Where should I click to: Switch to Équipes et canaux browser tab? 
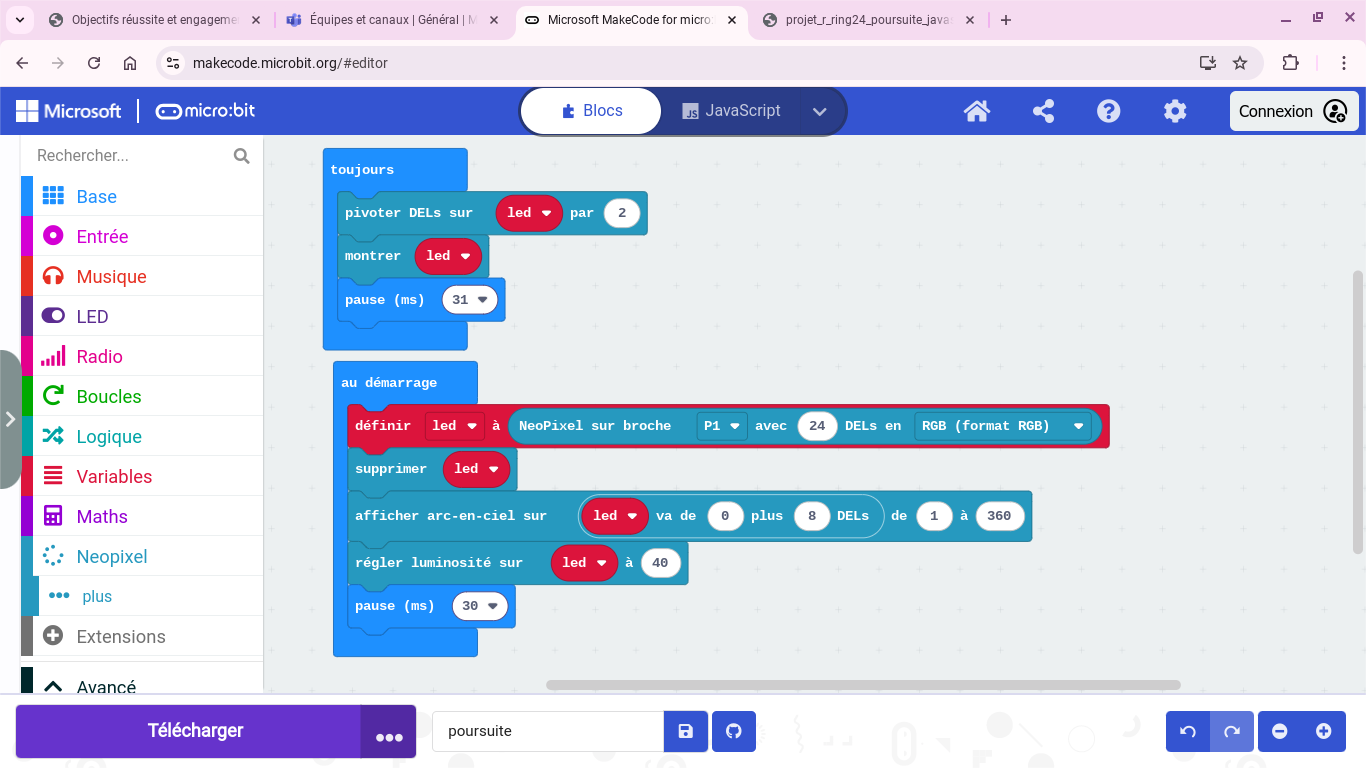[x=392, y=20]
